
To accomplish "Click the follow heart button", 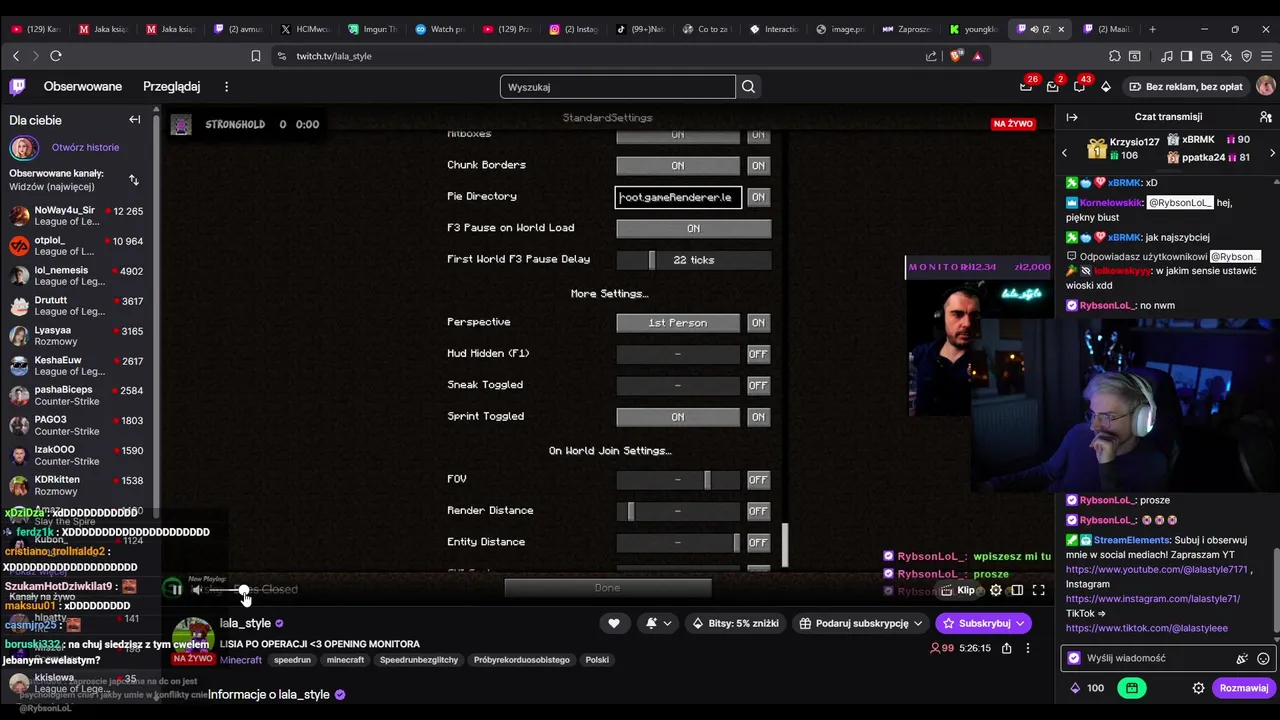I will pos(614,623).
